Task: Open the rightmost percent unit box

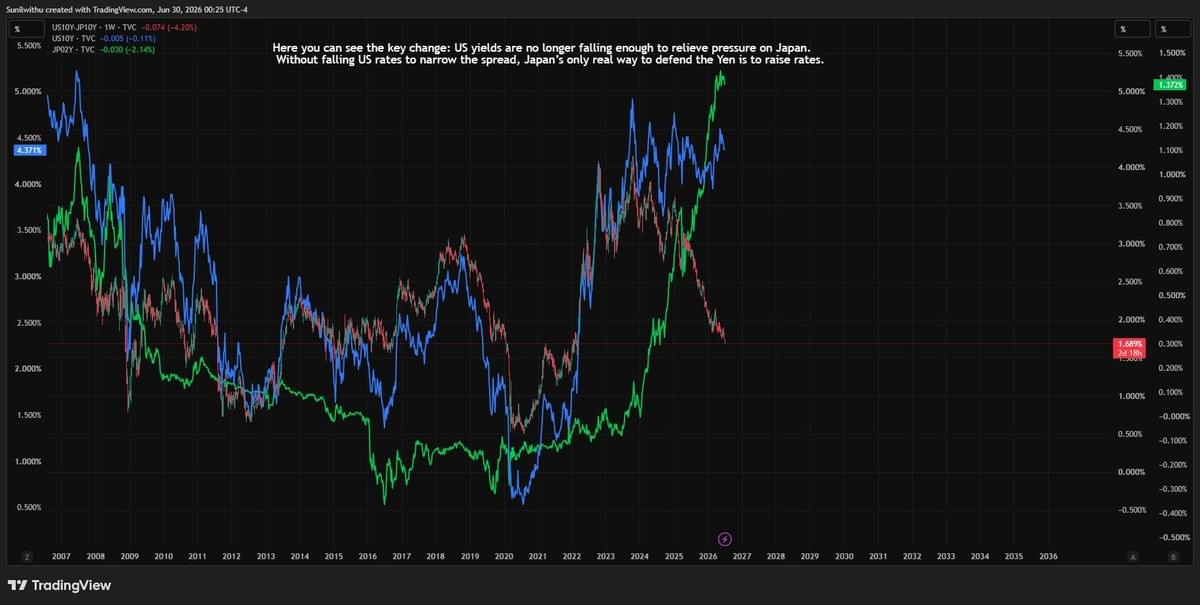Action: [x=1164, y=30]
